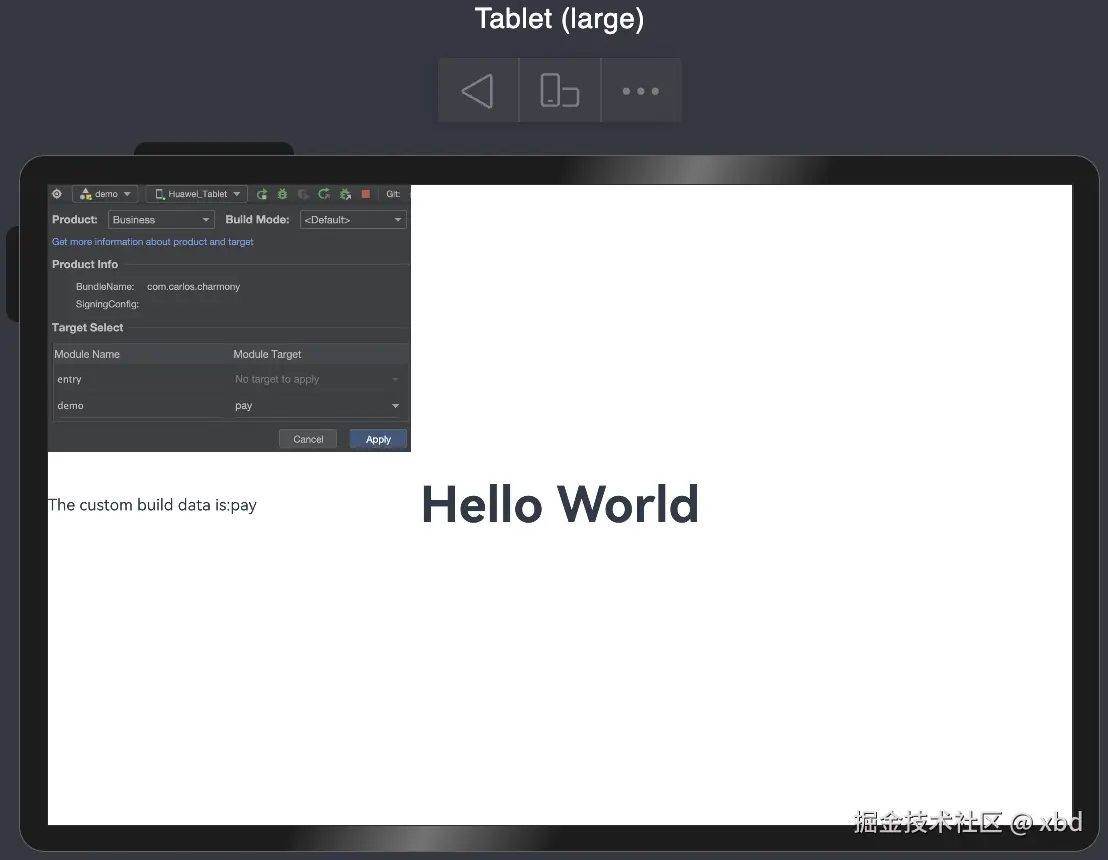1108x860 pixels.
Task: Click the Cancel button
Action: click(308, 439)
